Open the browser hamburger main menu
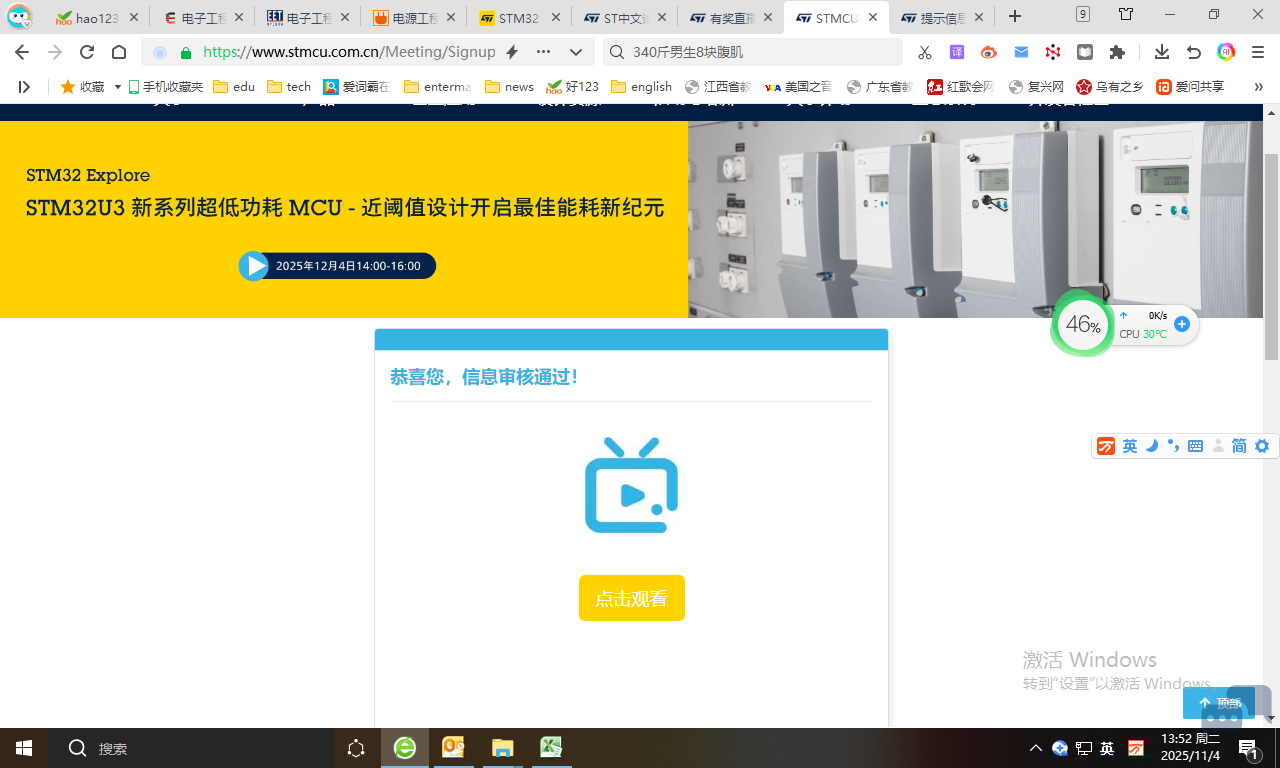Viewport: 1280px width, 768px height. click(x=1258, y=52)
